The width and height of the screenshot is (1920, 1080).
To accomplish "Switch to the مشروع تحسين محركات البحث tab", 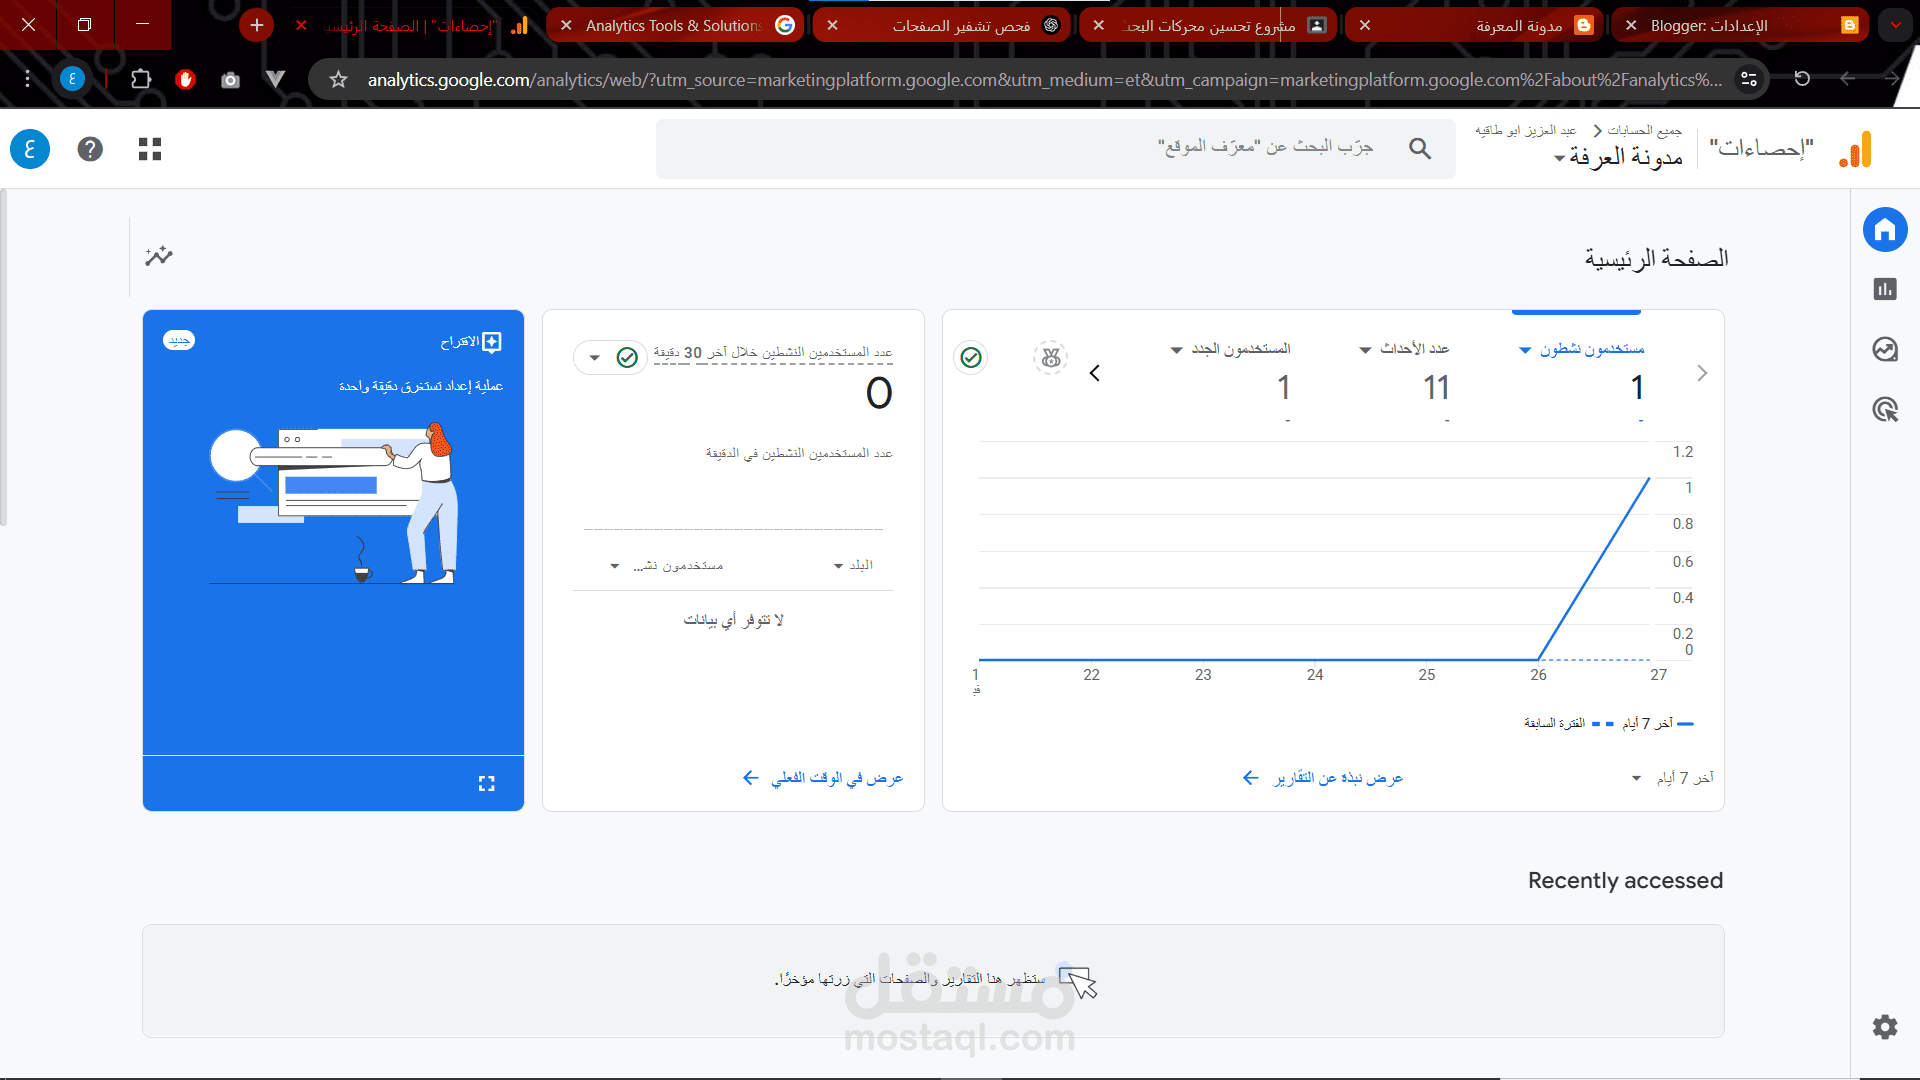I will 1210,25.
